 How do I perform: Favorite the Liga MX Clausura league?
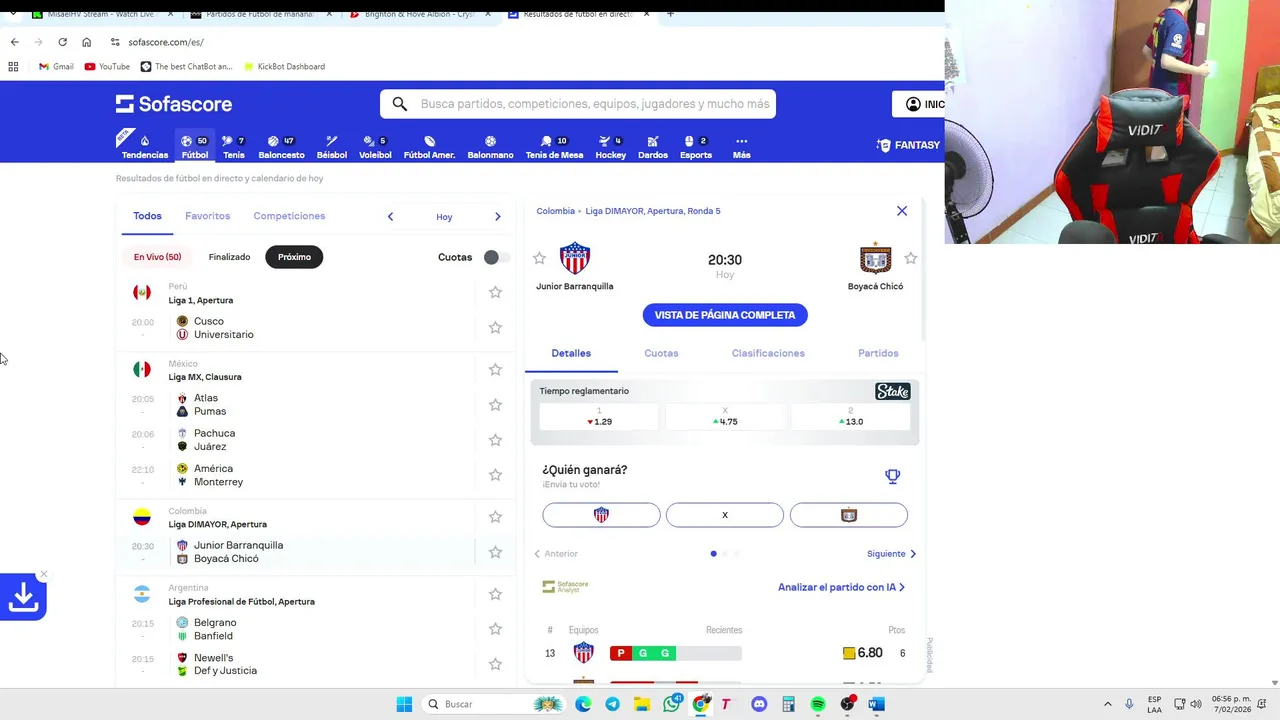pyautogui.click(x=495, y=369)
